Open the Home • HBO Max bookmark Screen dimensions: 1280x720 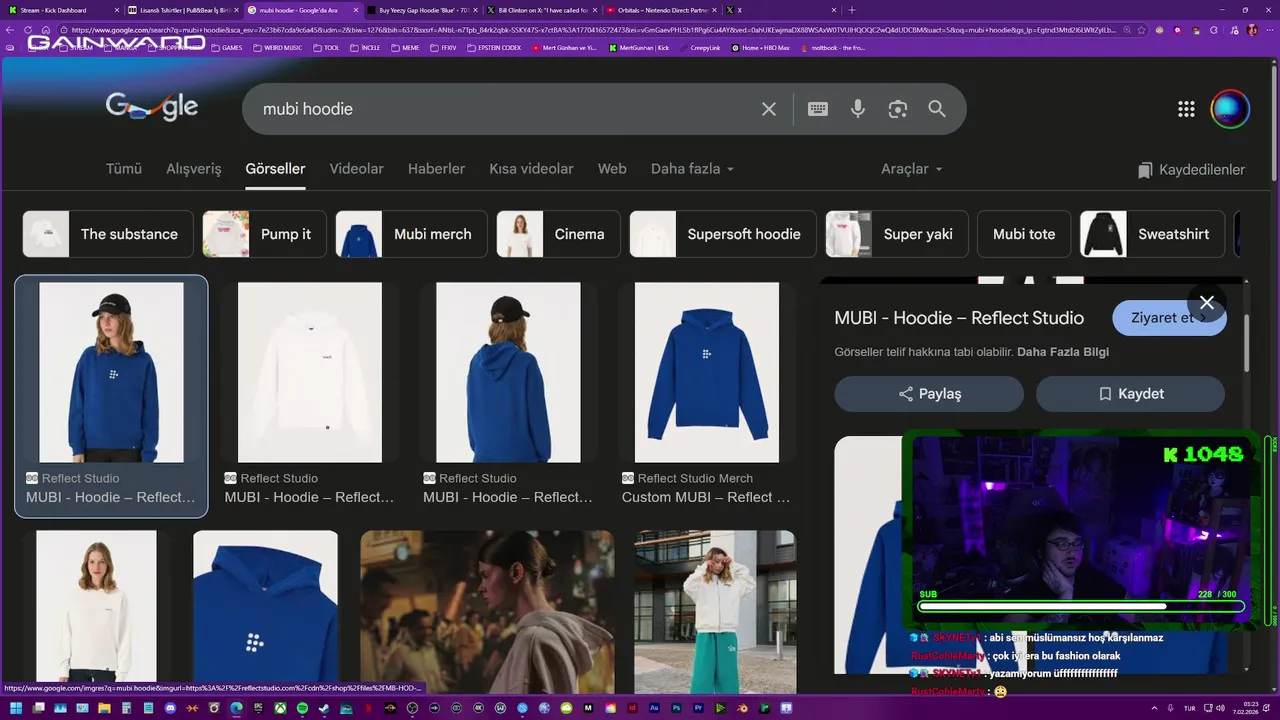[x=760, y=47]
